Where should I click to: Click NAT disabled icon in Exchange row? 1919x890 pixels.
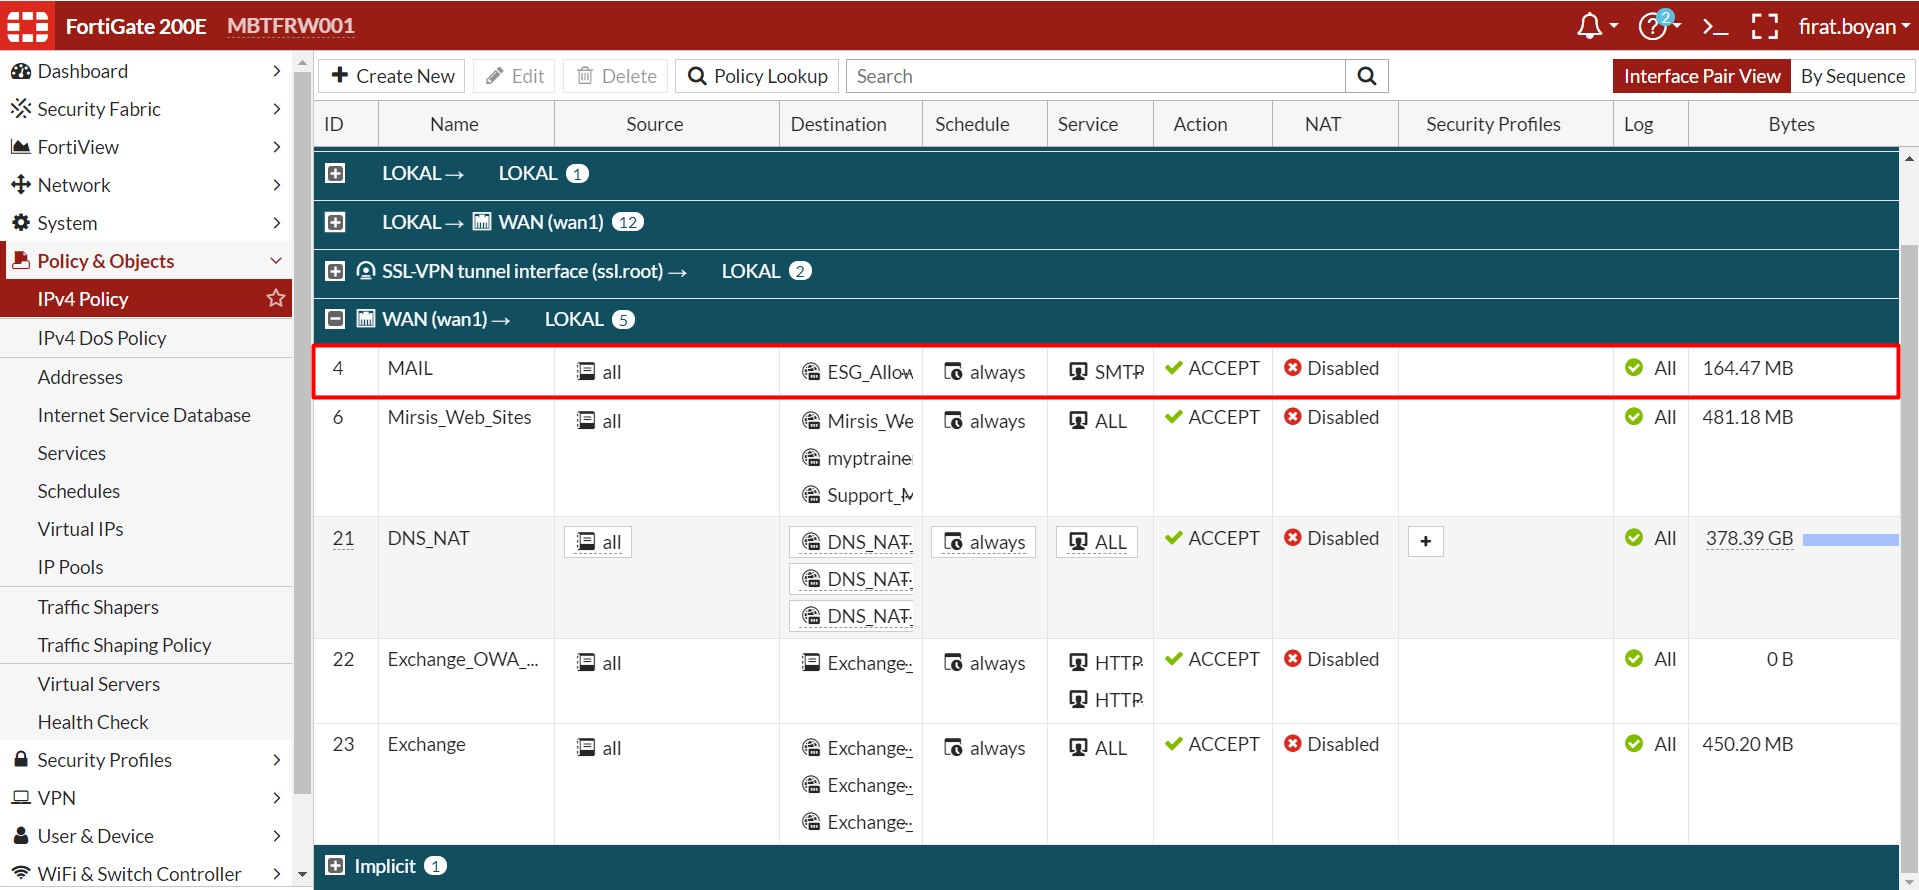(x=1293, y=744)
